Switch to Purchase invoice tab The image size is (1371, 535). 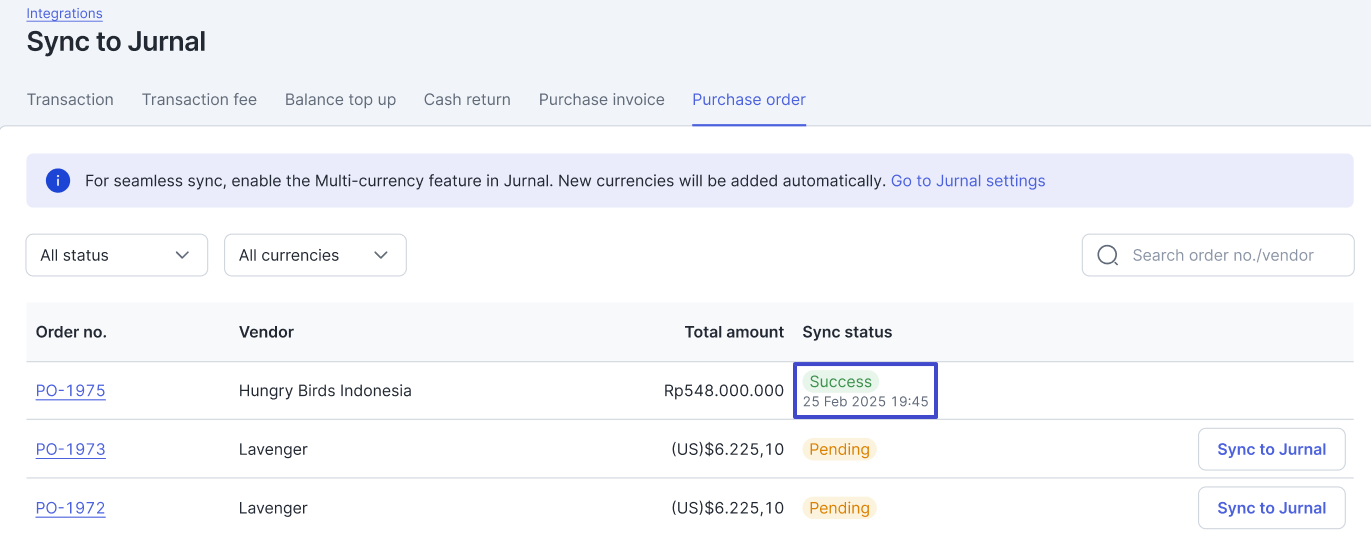click(x=601, y=100)
